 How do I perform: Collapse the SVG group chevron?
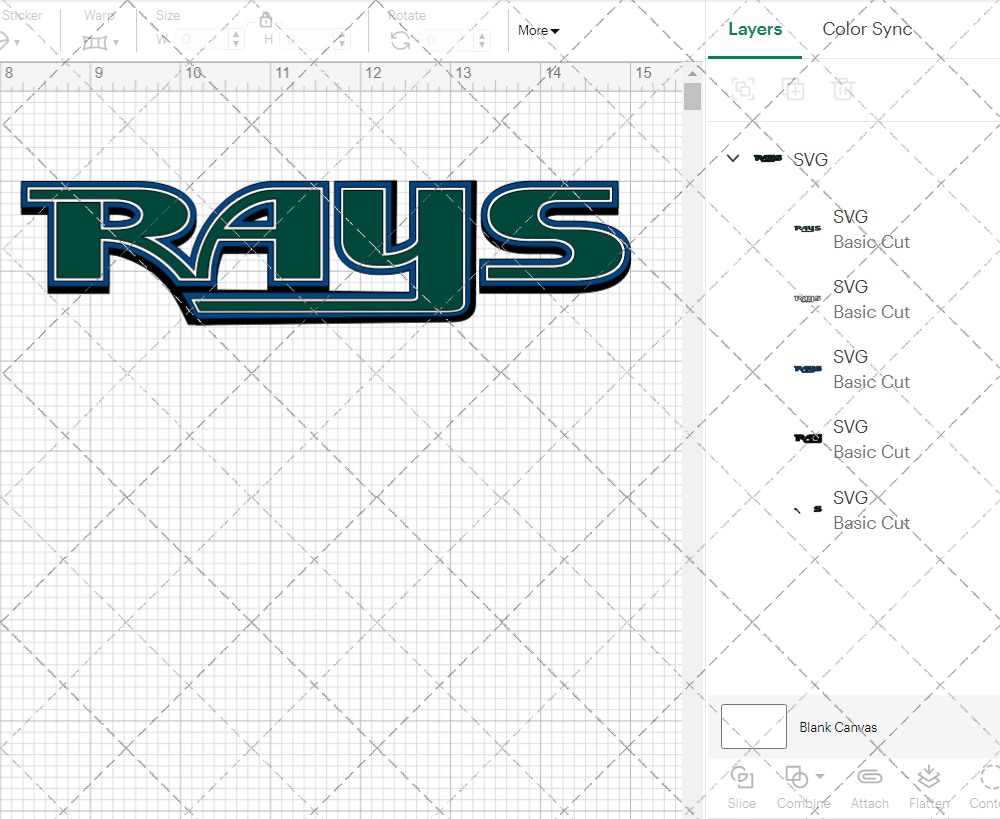point(733,158)
